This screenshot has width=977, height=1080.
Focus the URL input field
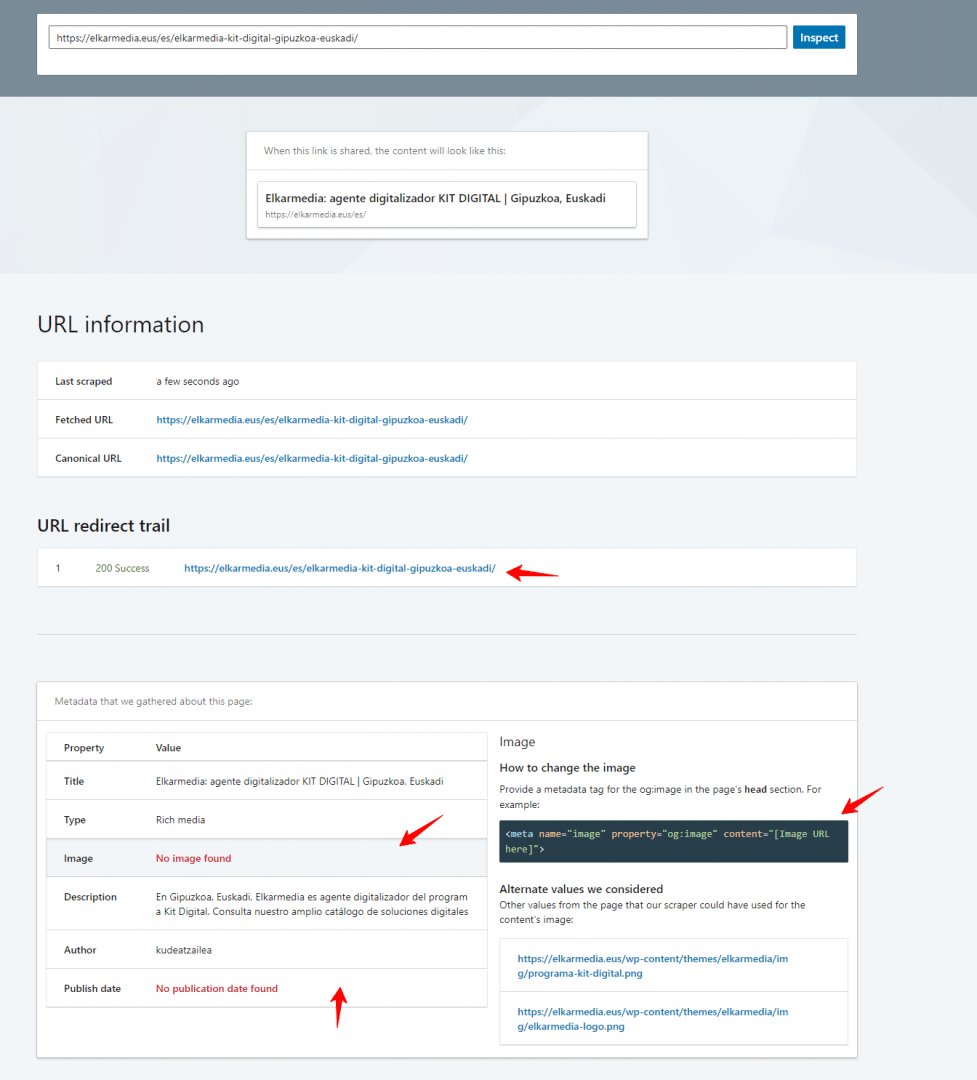pos(418,37)
